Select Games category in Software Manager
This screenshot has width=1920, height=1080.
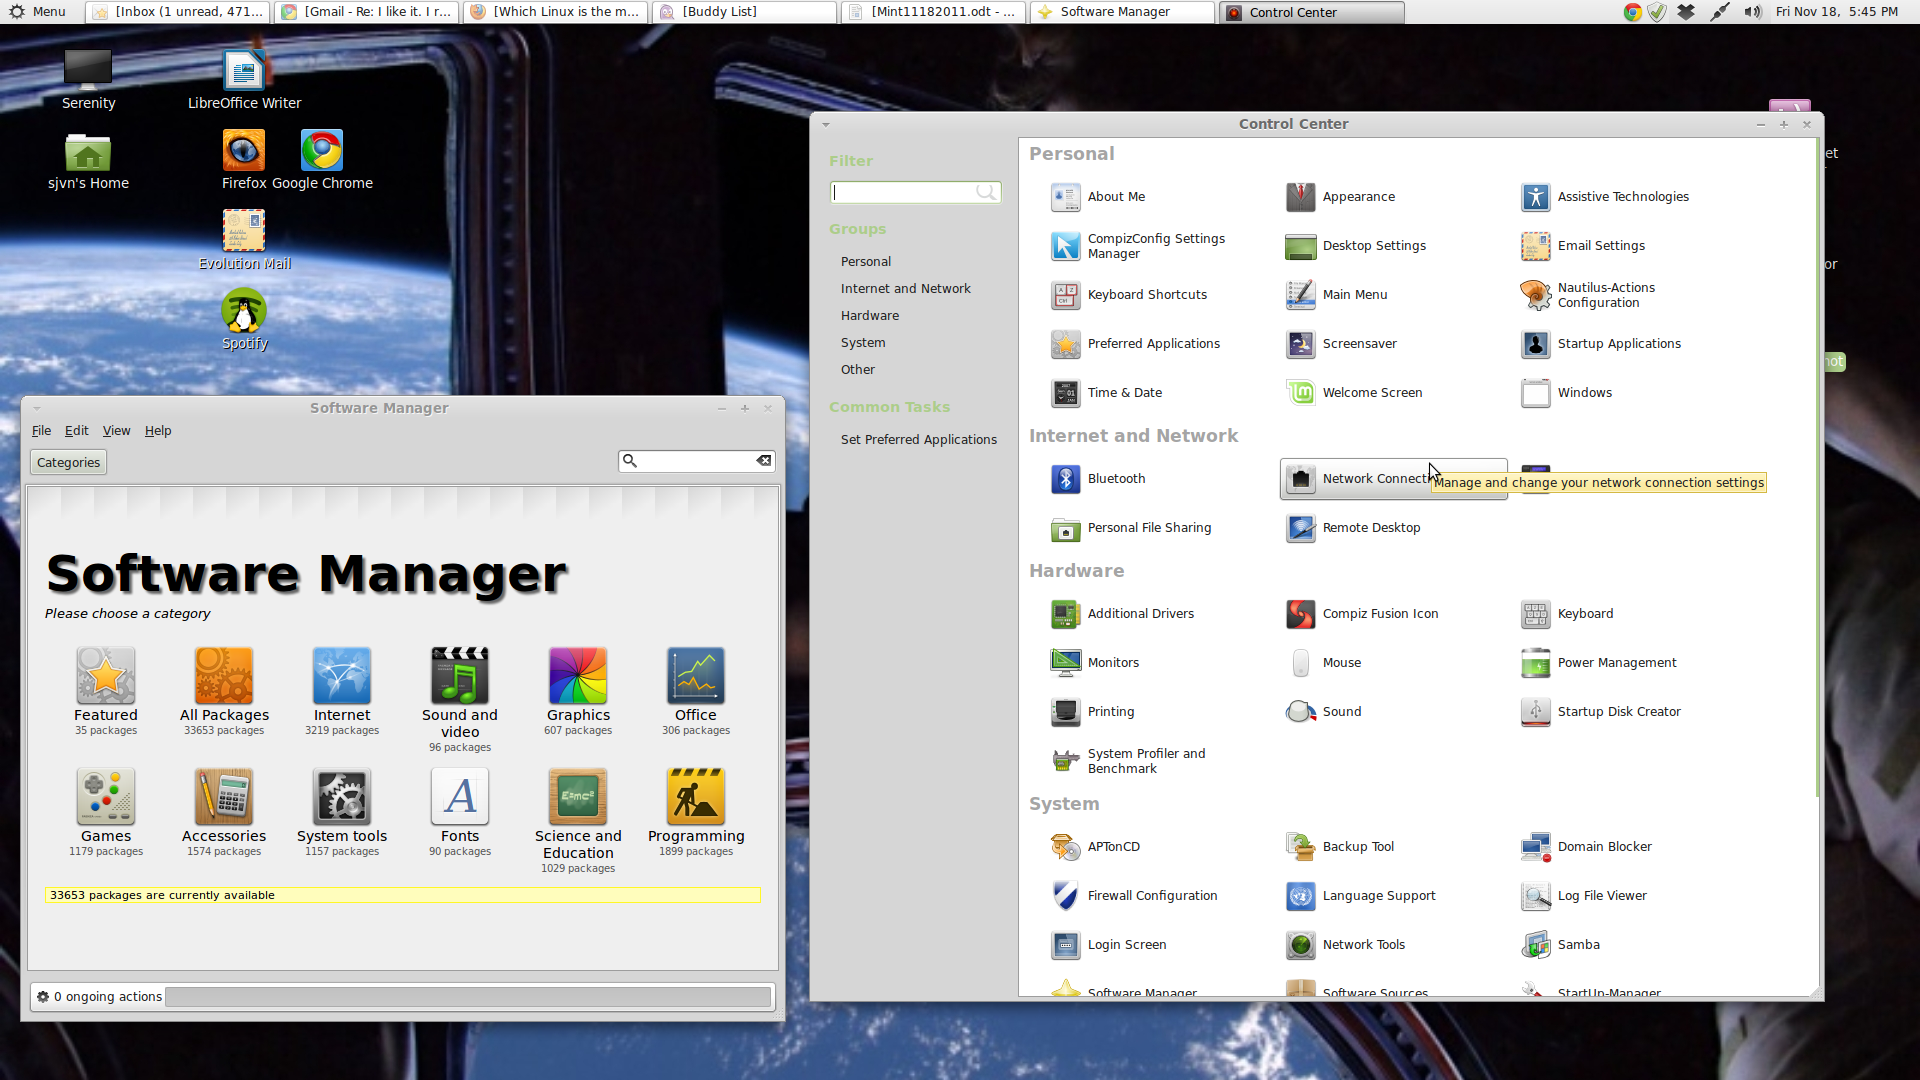pos(106,813)
